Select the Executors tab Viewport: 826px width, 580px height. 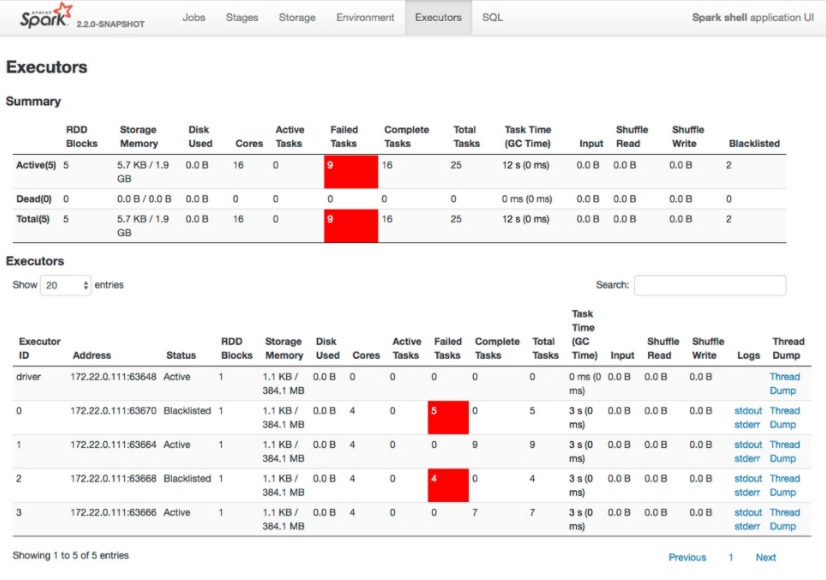438,17
